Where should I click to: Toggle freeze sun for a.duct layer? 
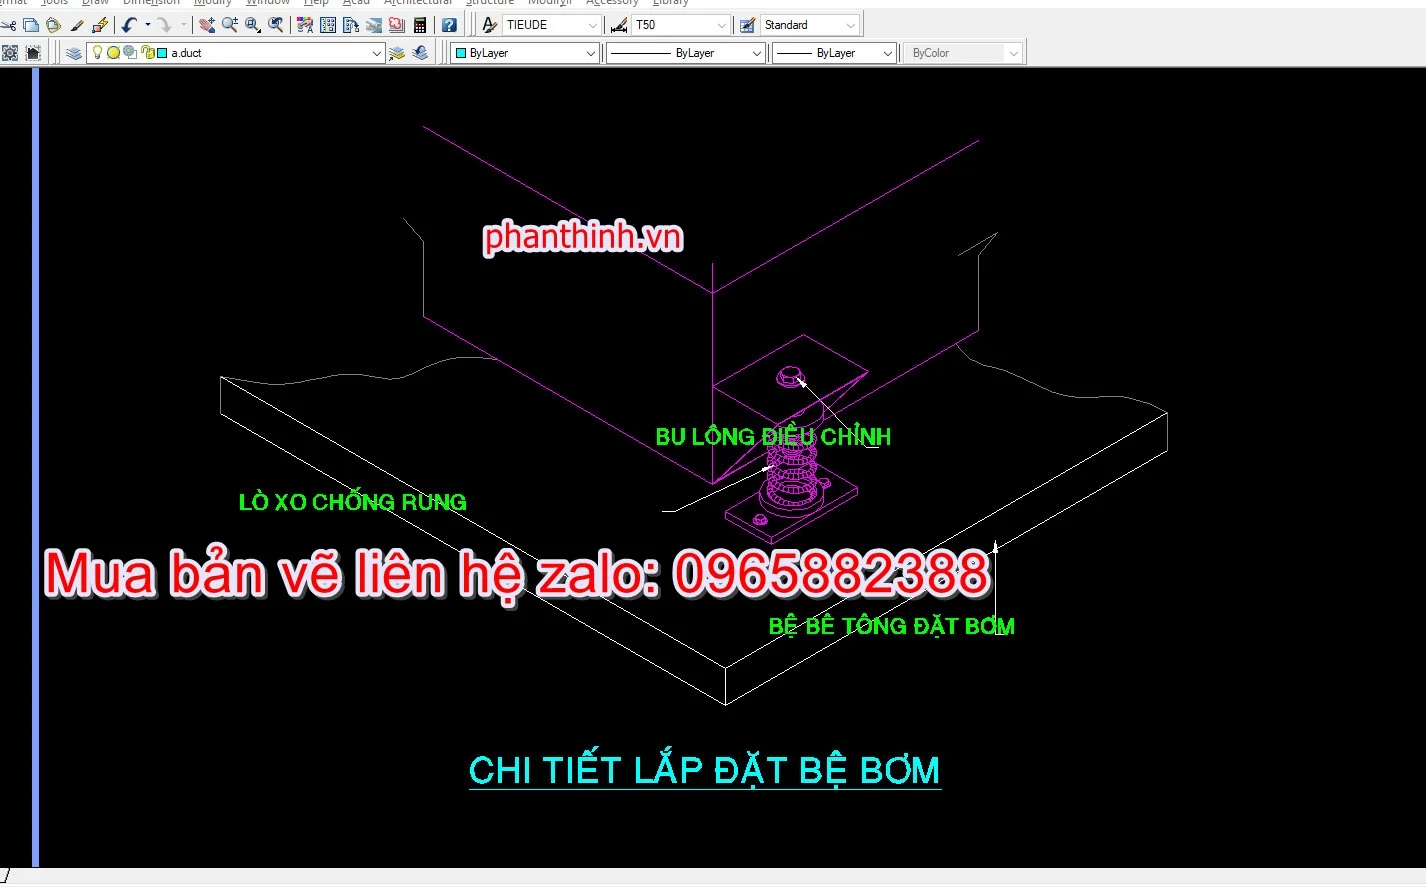click(113, 53)
